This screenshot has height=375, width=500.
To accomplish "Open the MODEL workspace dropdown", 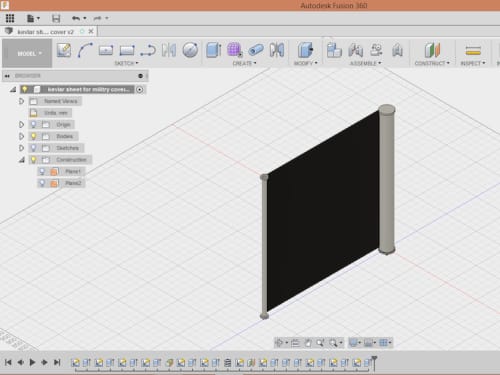I will [27, 53].
